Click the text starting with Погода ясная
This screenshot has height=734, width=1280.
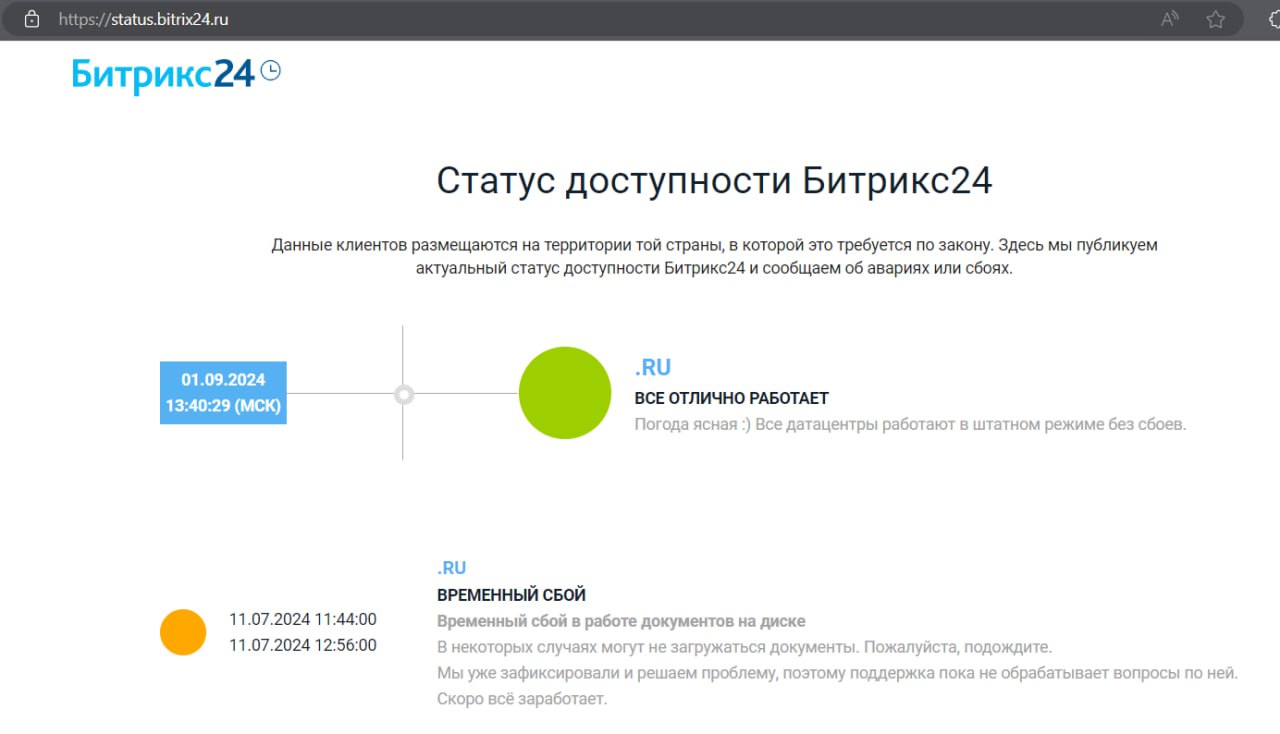910,424
